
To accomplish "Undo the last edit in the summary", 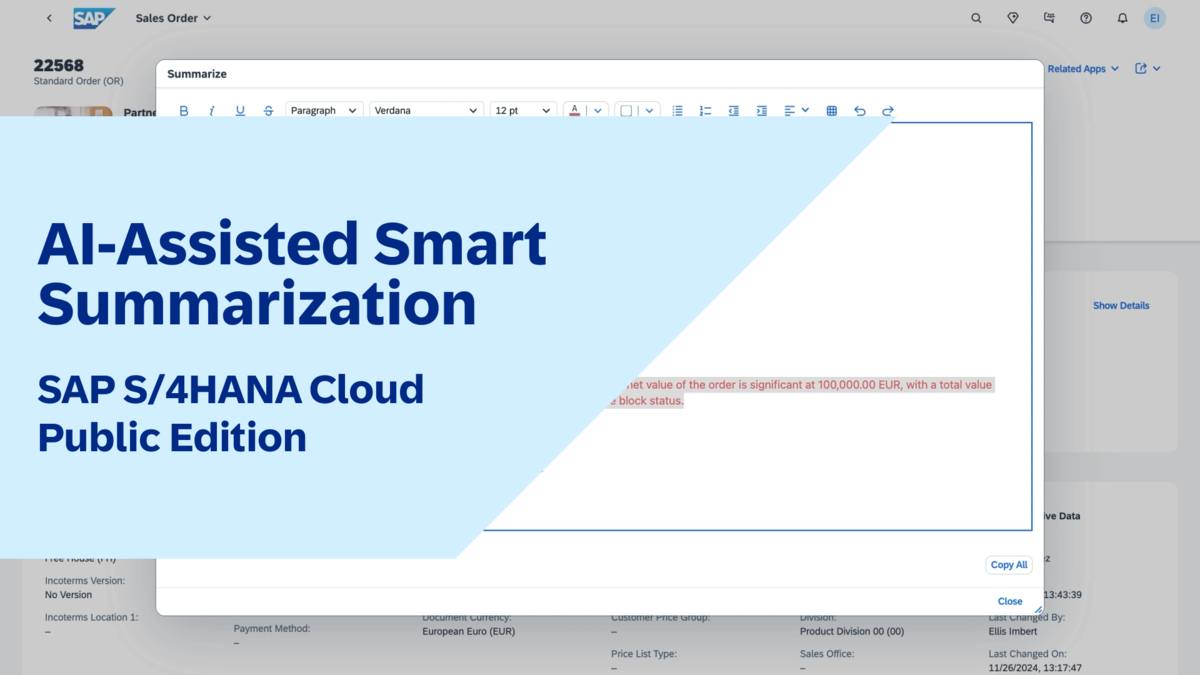I will point(860,110).
